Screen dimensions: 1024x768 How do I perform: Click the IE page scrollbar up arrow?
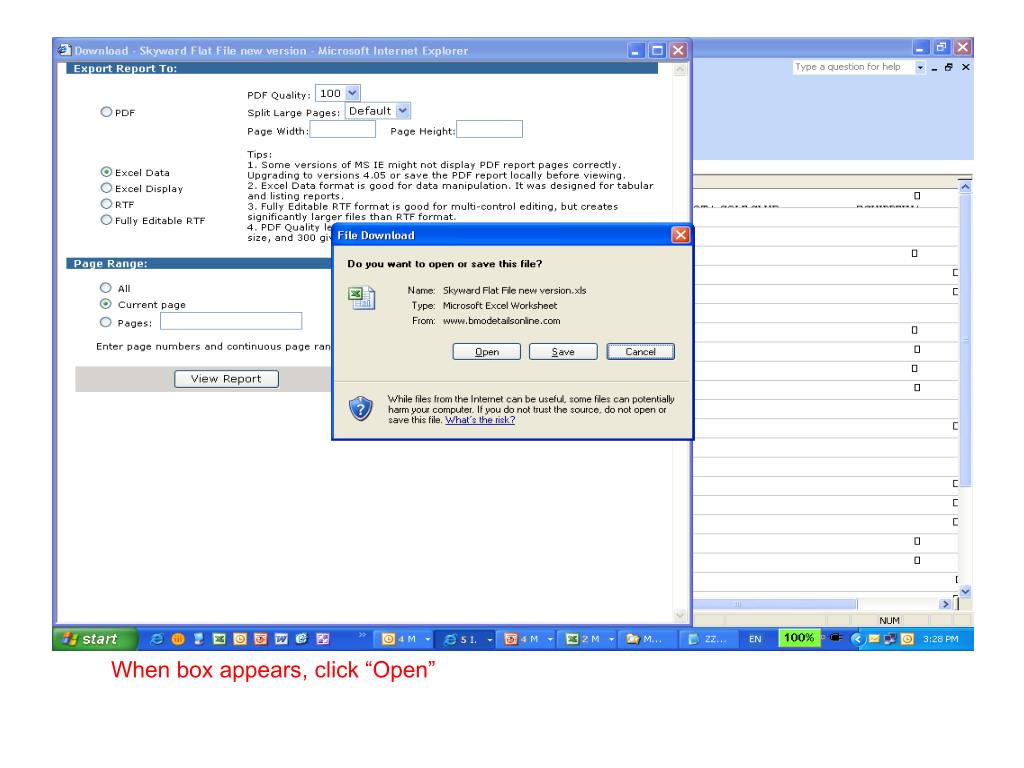click(x=680, y=69)
